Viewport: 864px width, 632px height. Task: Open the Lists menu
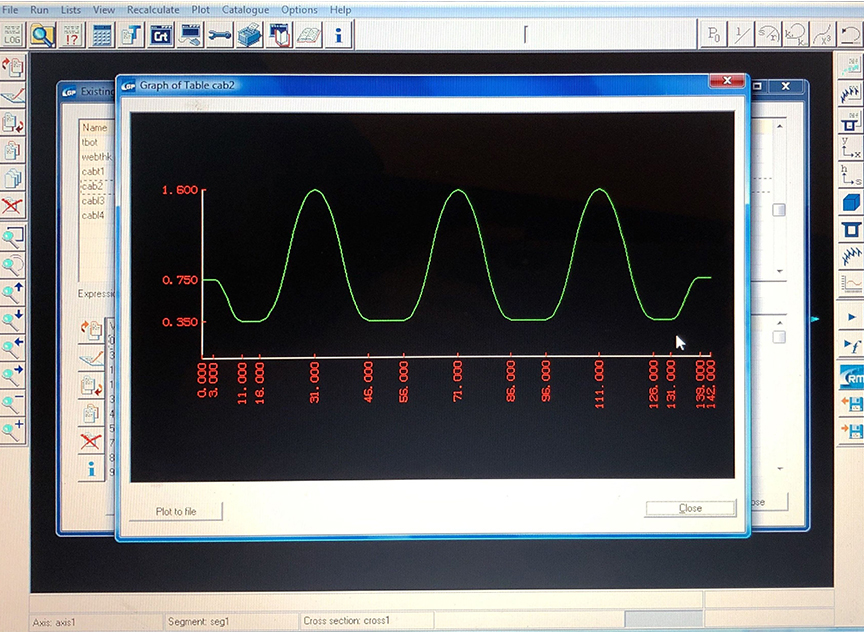click(x=71, y=10)
